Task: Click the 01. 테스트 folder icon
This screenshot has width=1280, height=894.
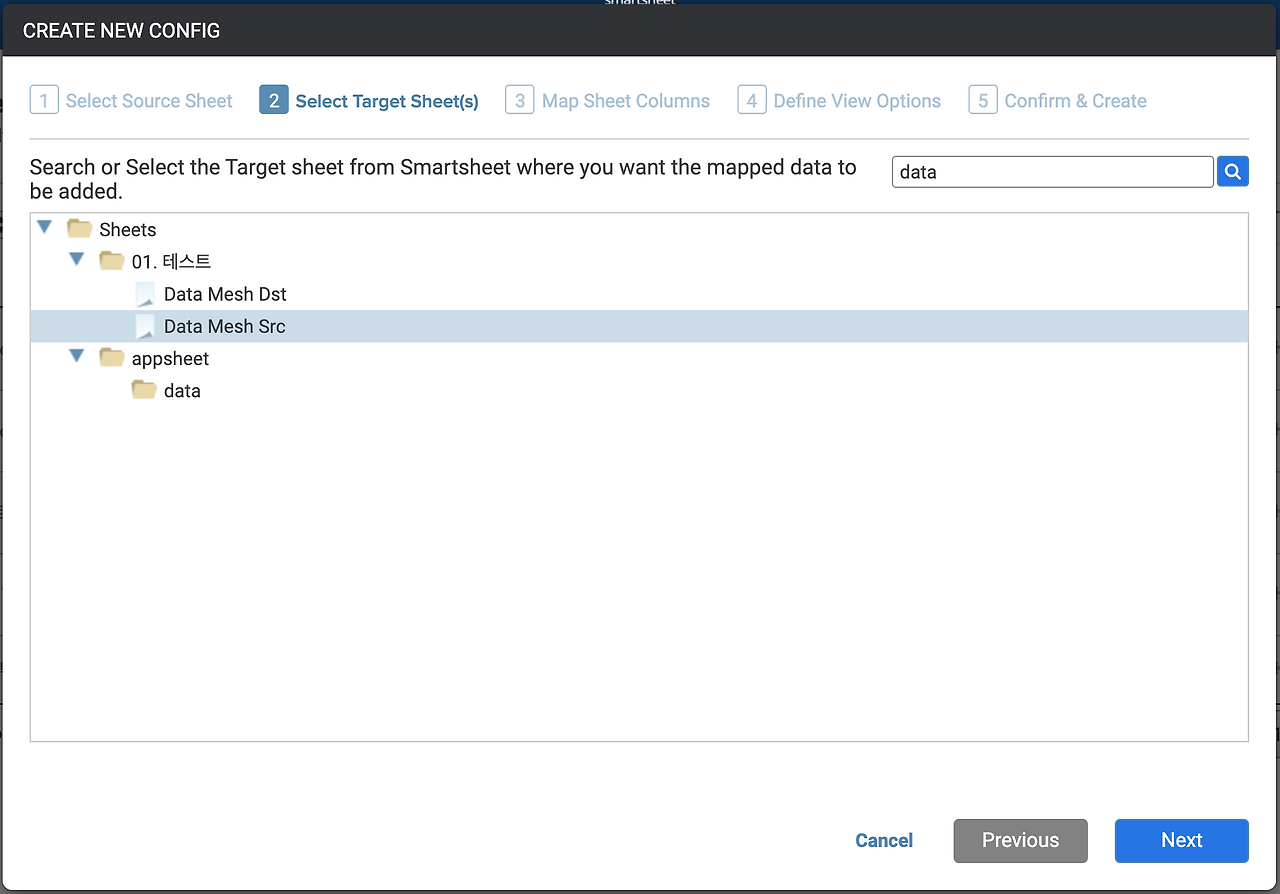Action: tap(112, 261)
